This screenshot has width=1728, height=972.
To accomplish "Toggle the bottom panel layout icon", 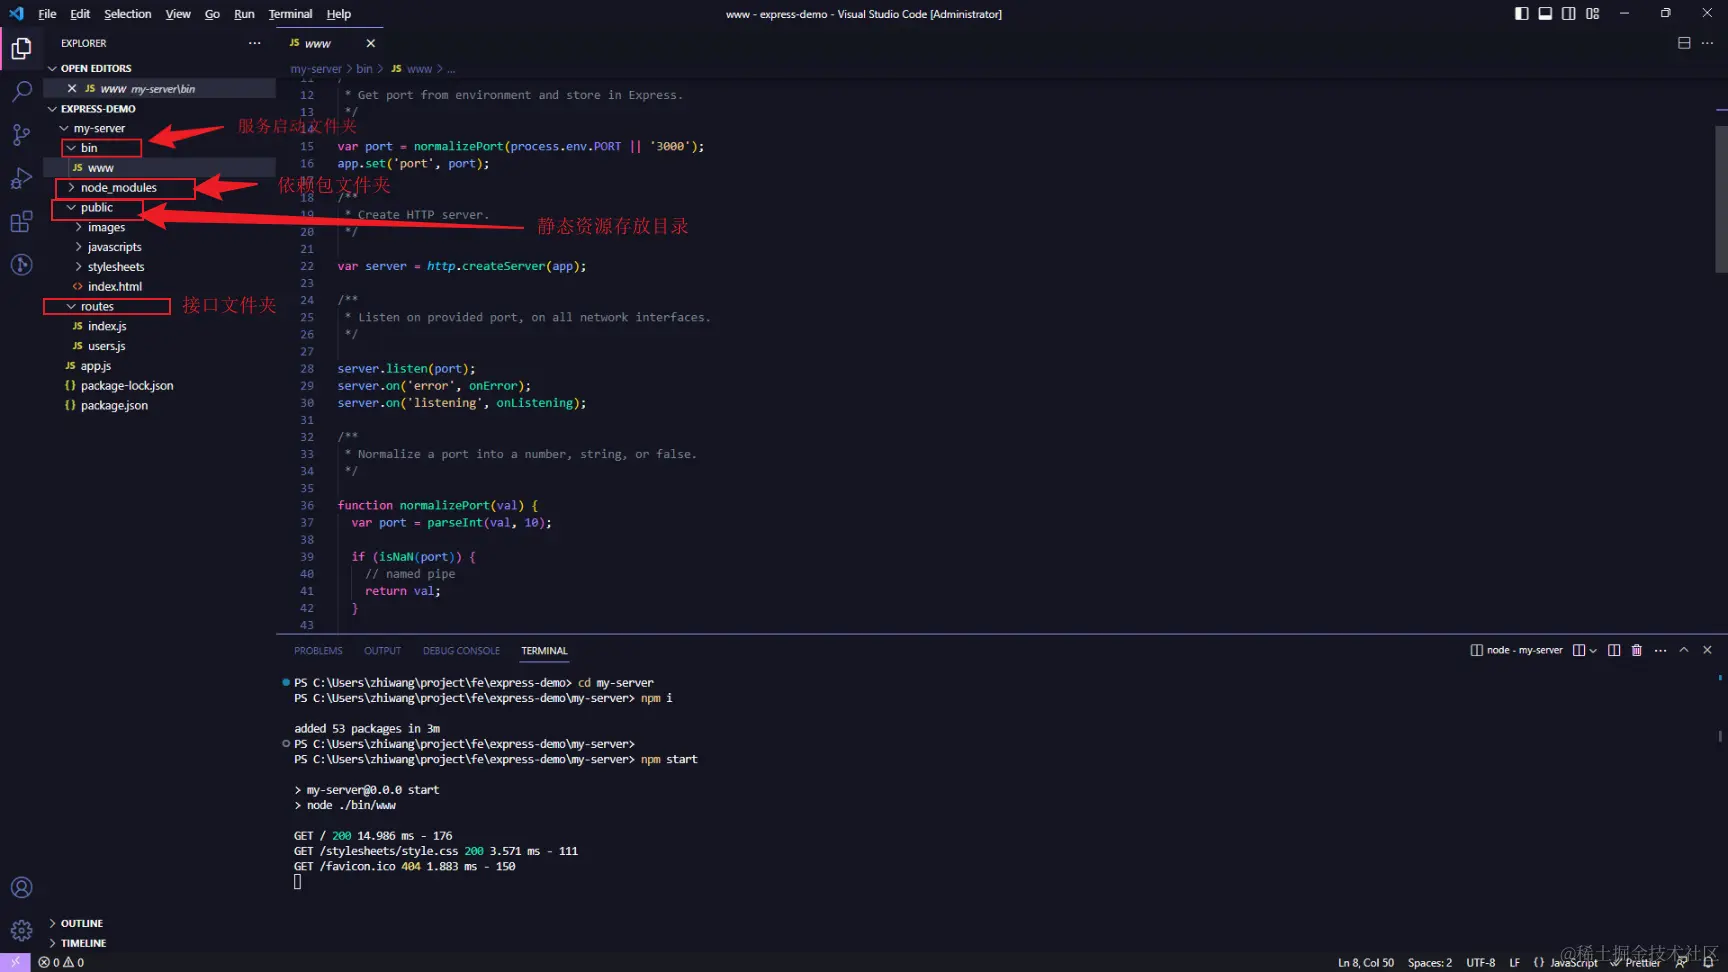I will coord(1545,14).
